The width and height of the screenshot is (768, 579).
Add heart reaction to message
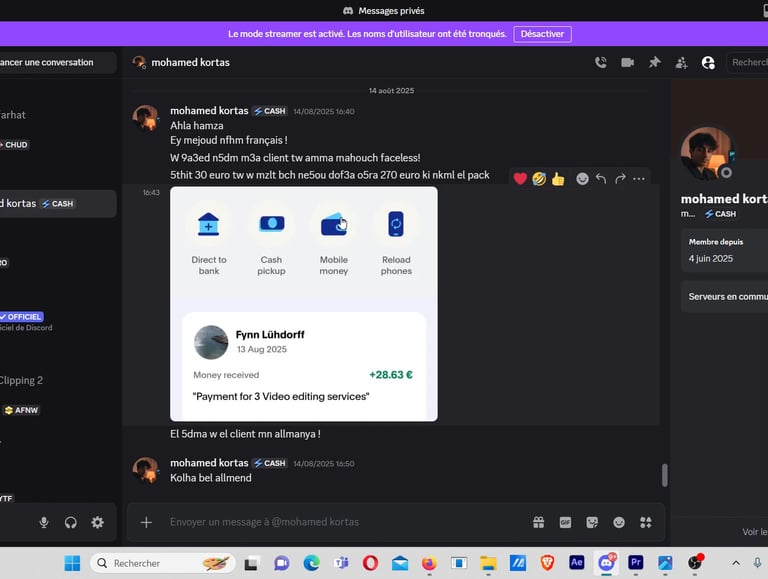520,179
